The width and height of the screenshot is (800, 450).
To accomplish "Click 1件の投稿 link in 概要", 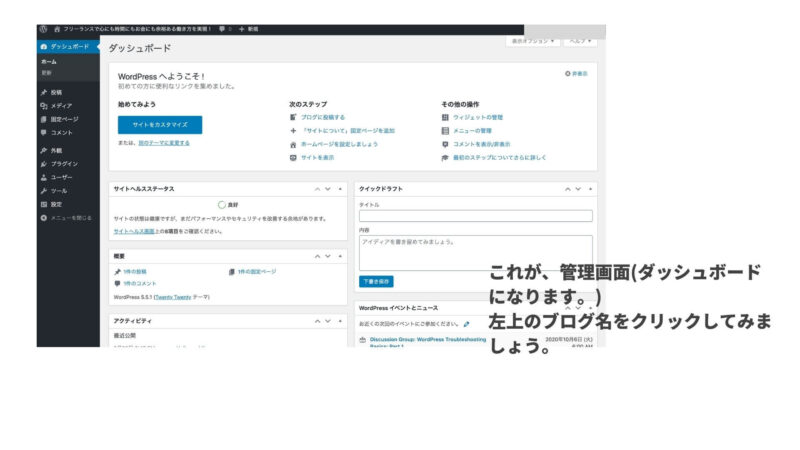I will click(135, 272).
